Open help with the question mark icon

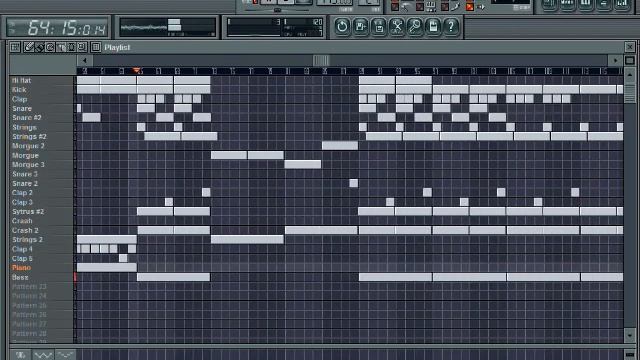pos(451,27)
